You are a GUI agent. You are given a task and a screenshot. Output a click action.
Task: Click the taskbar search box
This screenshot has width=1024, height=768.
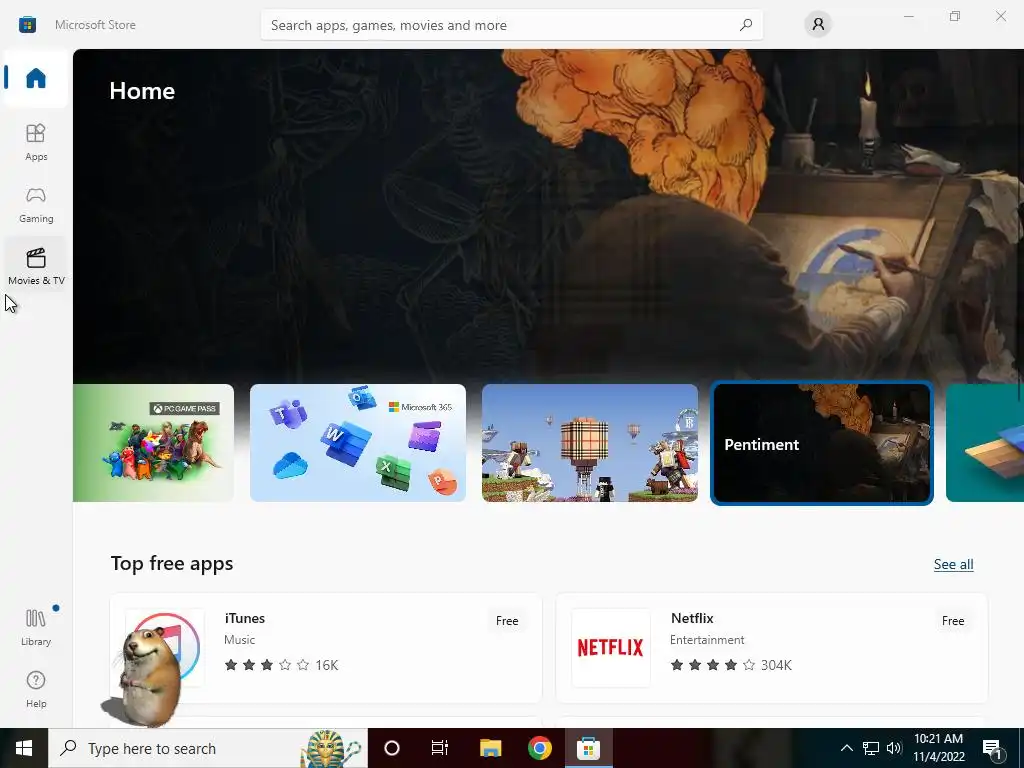click(208, 748)
